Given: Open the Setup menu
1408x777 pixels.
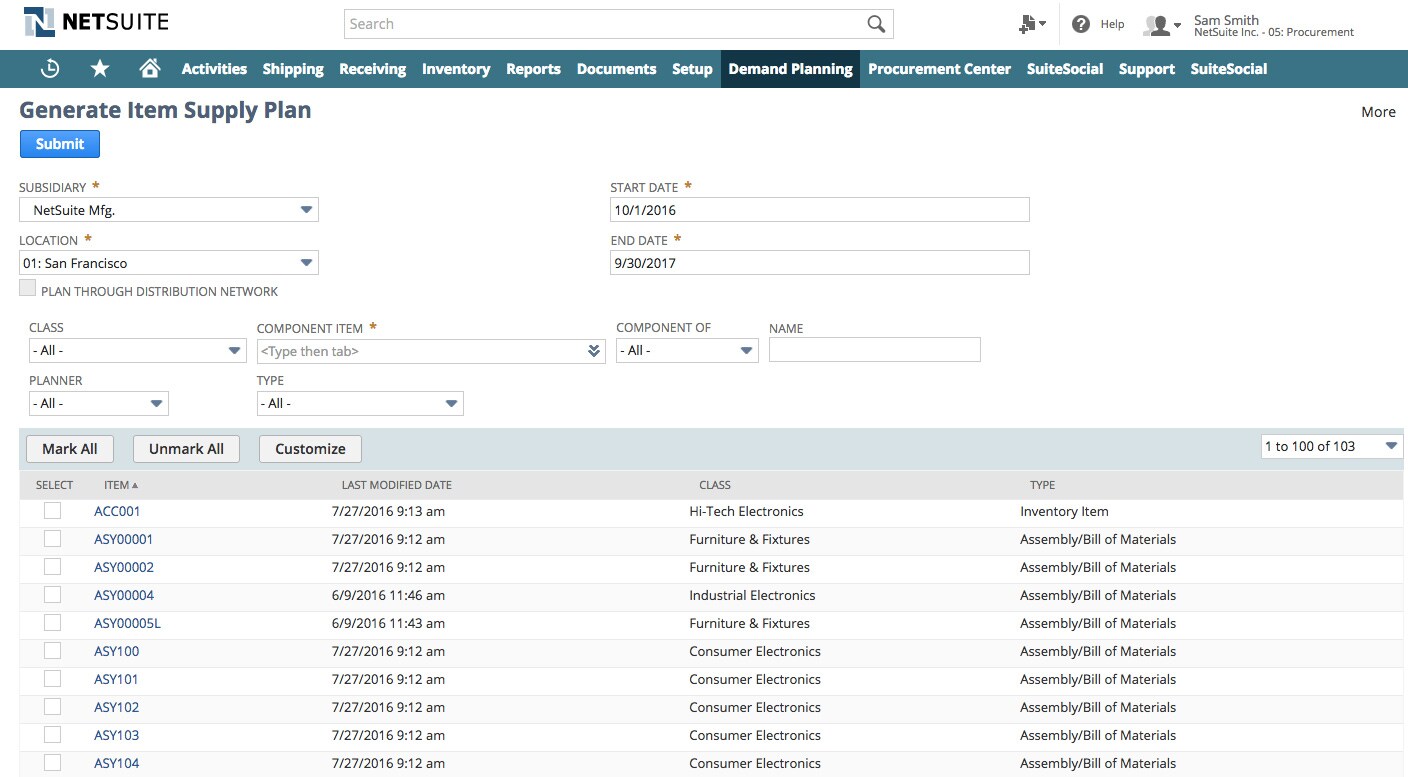Looking at the screenshot, I should (x=692, y=69).
